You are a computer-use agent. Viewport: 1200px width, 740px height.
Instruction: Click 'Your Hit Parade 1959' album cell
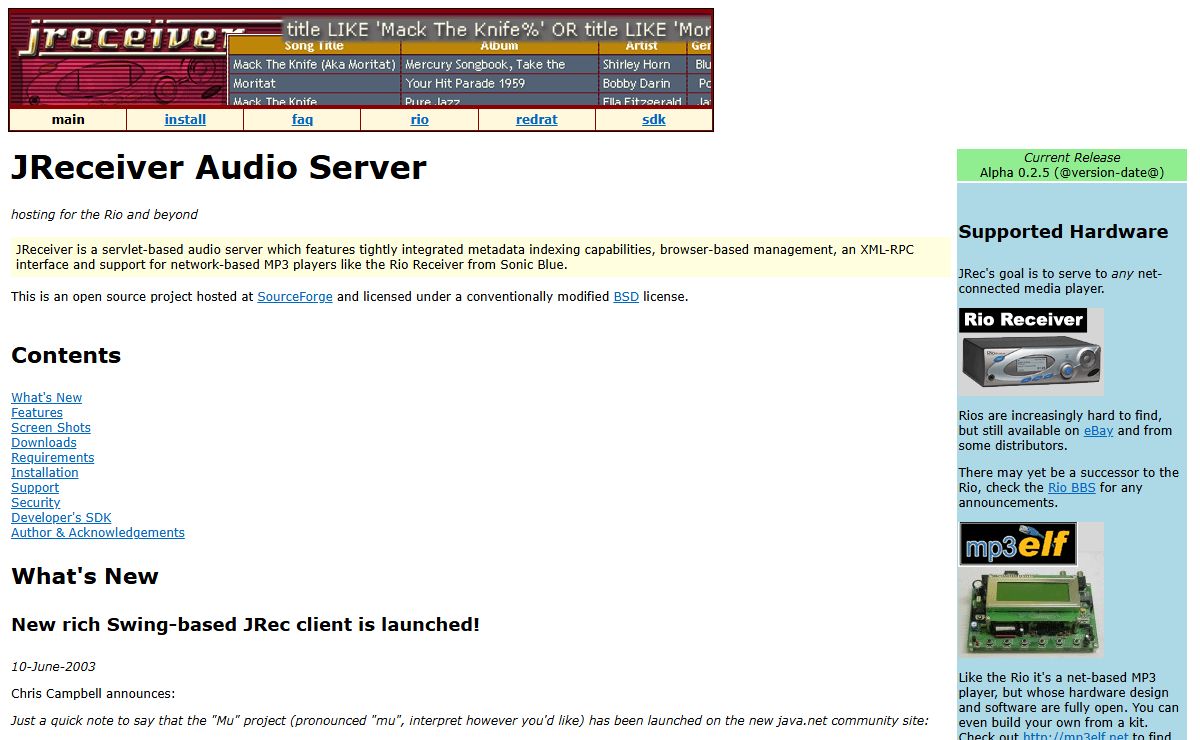pyautogui.click(x=465, y=84)
